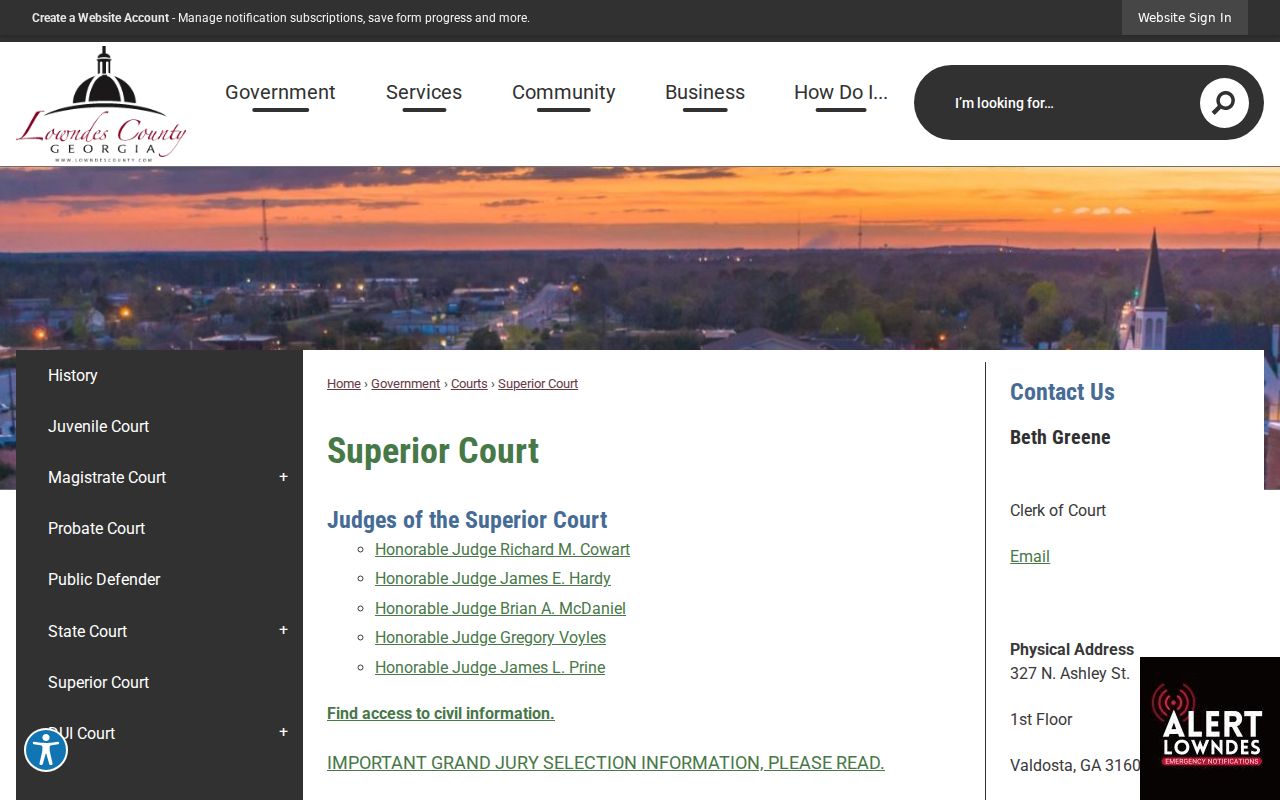The height and width of the screenshot is (800, 1280).
Task: Open the How Do I... menu
Action: pos(841,93)
